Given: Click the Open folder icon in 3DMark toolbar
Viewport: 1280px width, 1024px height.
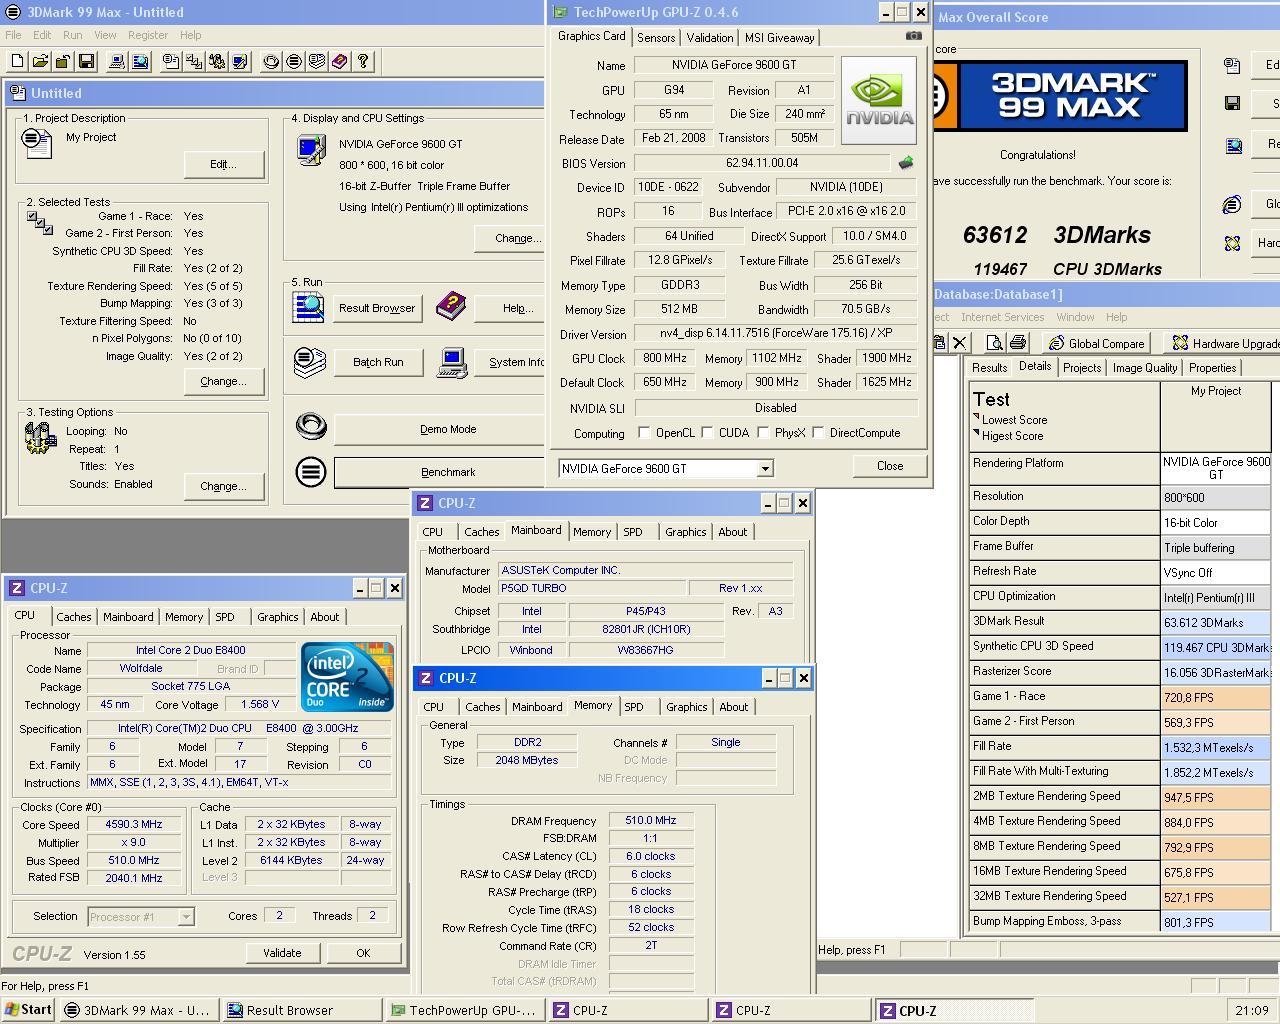Looking at the screenshot, I should (x=40, y=62).
